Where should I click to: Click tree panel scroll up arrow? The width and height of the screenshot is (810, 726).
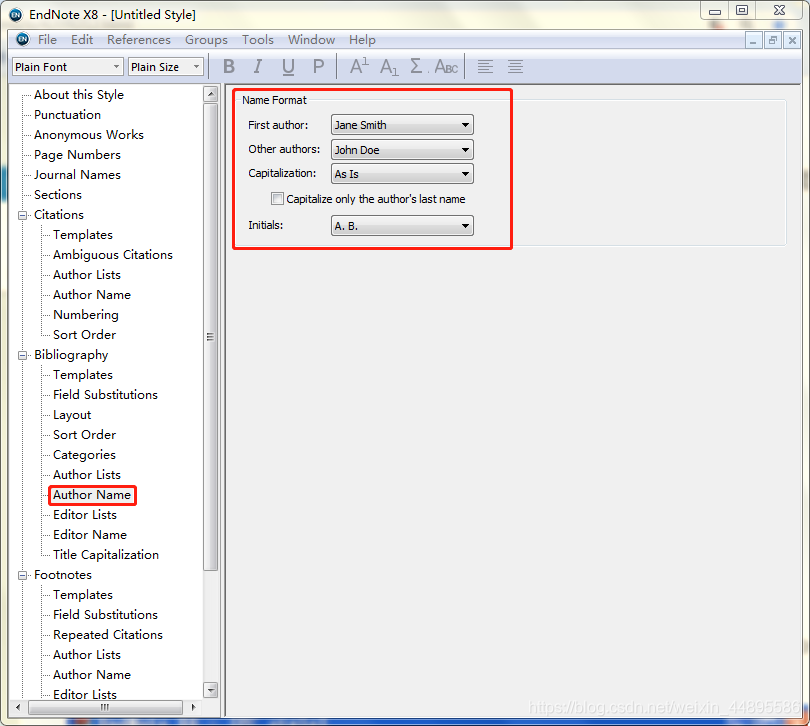(x=210, y=94)
